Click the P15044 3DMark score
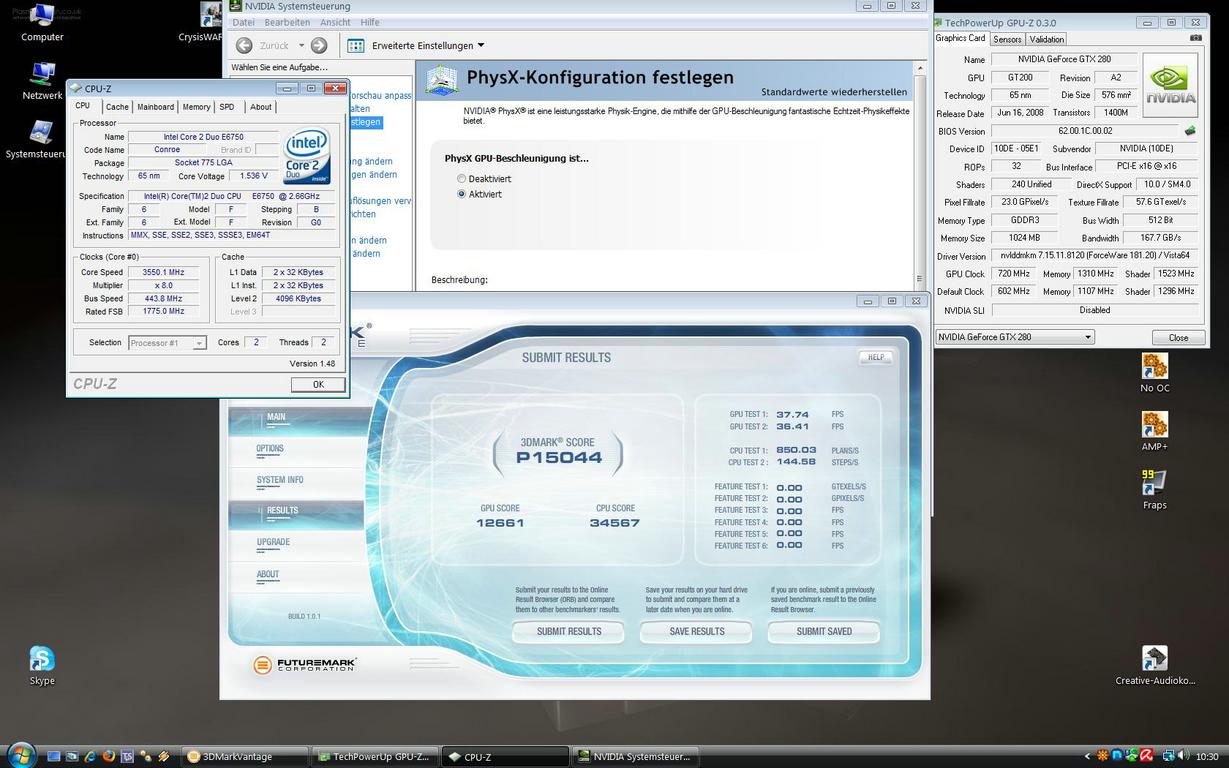The width and height of the screenshot is (1229, 768). click(559, 458)
